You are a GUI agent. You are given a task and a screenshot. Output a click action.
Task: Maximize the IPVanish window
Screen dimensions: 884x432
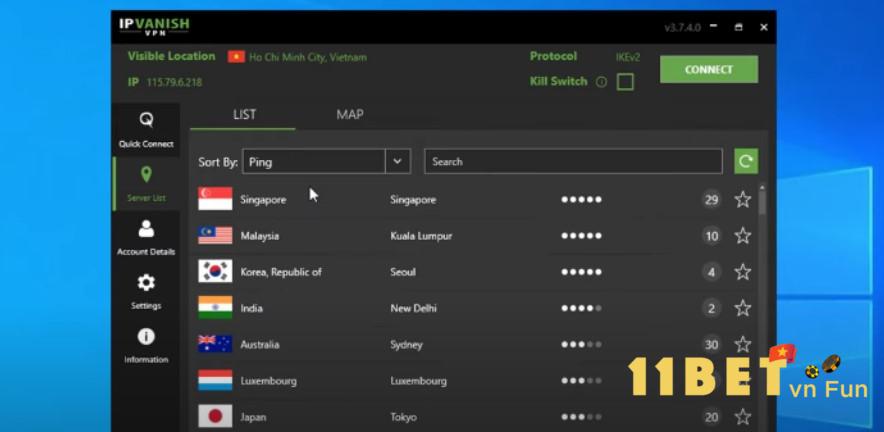tap(739, 27)
